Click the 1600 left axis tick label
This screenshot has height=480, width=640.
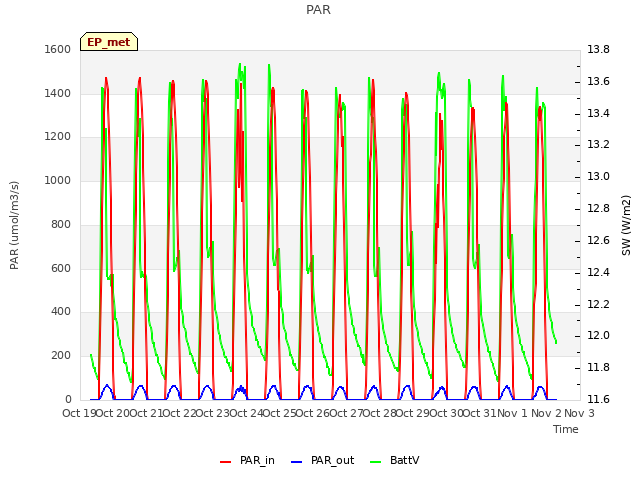tap(58, 49)
